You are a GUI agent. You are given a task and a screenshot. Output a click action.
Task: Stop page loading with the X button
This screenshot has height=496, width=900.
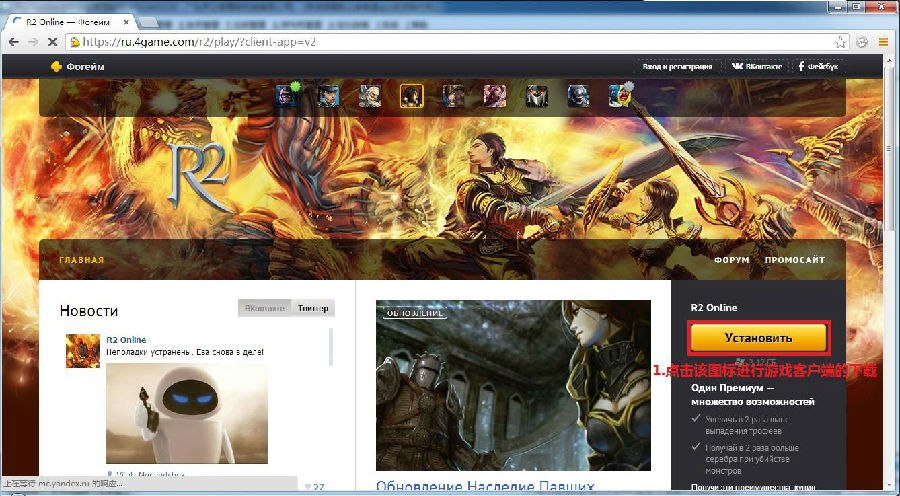click(x=52, y=42)
